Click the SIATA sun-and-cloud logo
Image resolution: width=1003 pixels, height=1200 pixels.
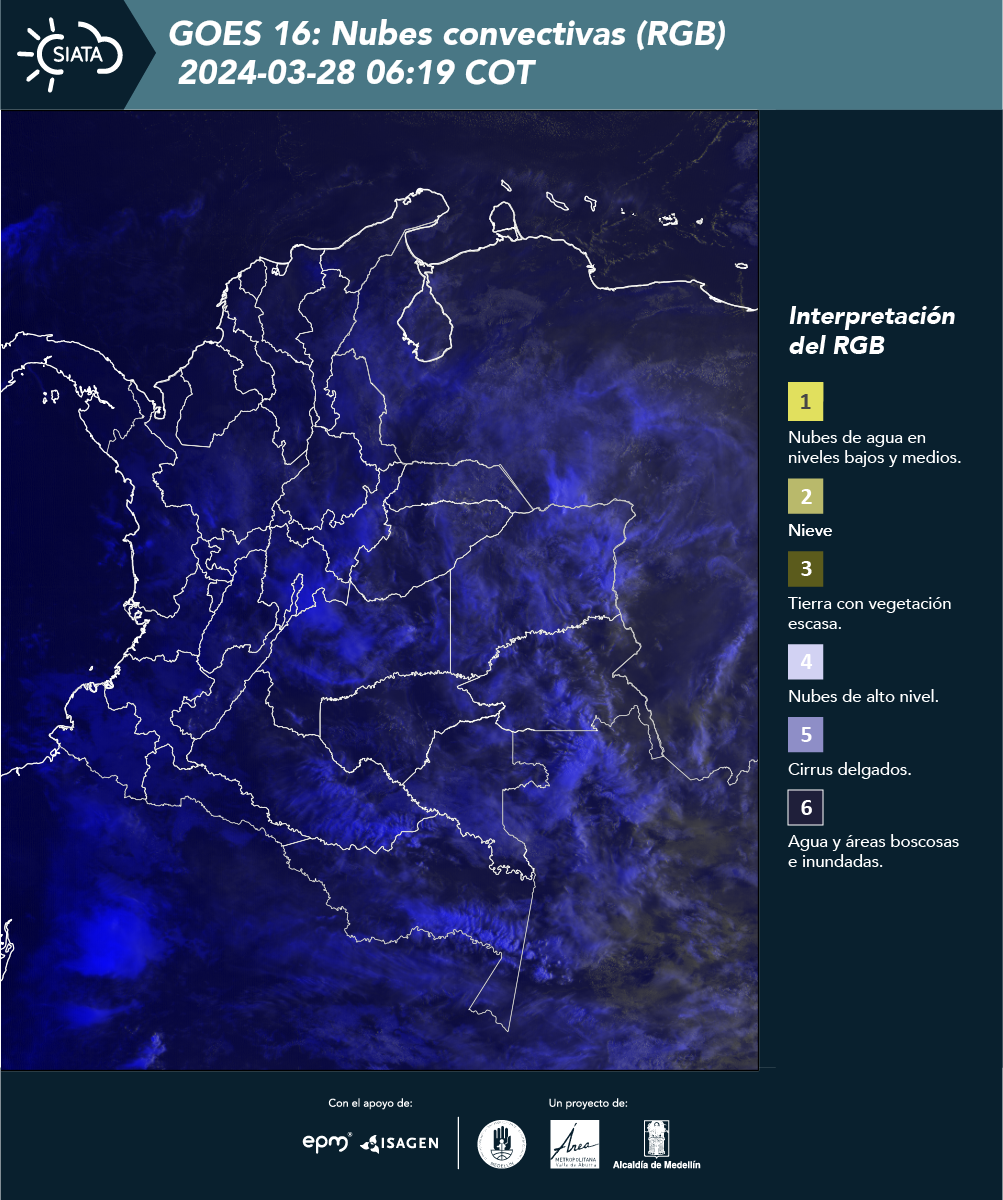[x=70, y=54]
